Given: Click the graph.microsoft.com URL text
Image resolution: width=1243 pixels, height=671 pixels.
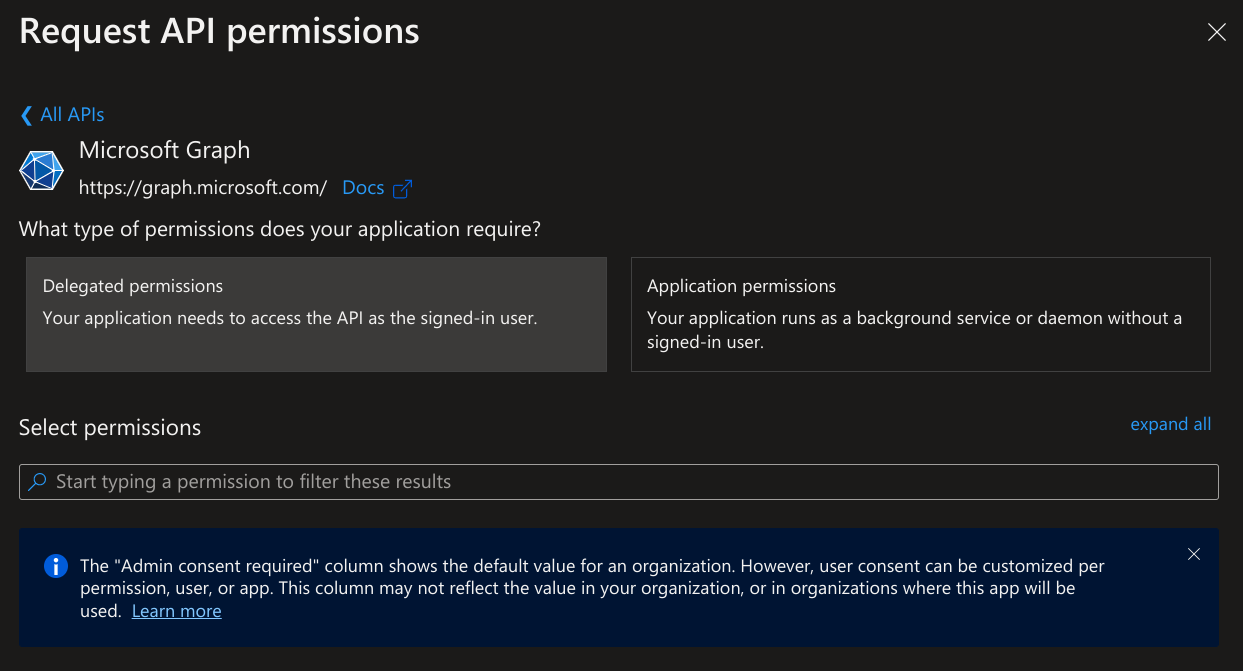Looking at the screenshot, I should [x=203, y=188].
